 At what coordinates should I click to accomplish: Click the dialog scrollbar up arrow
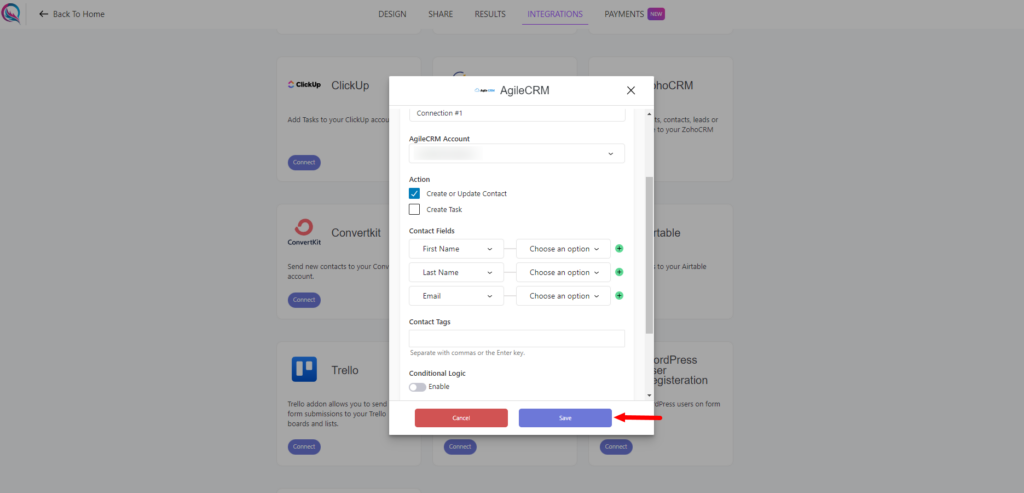click(648, 114)
